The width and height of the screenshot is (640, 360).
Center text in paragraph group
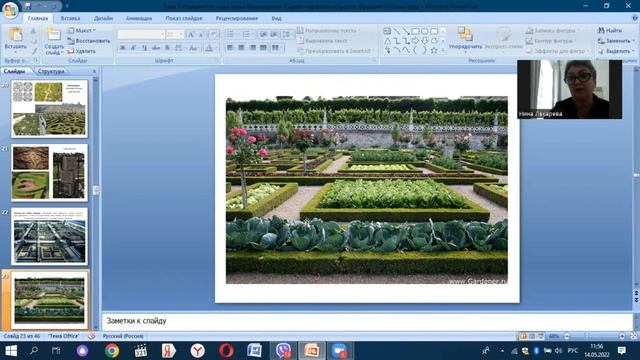click(241, 48)
